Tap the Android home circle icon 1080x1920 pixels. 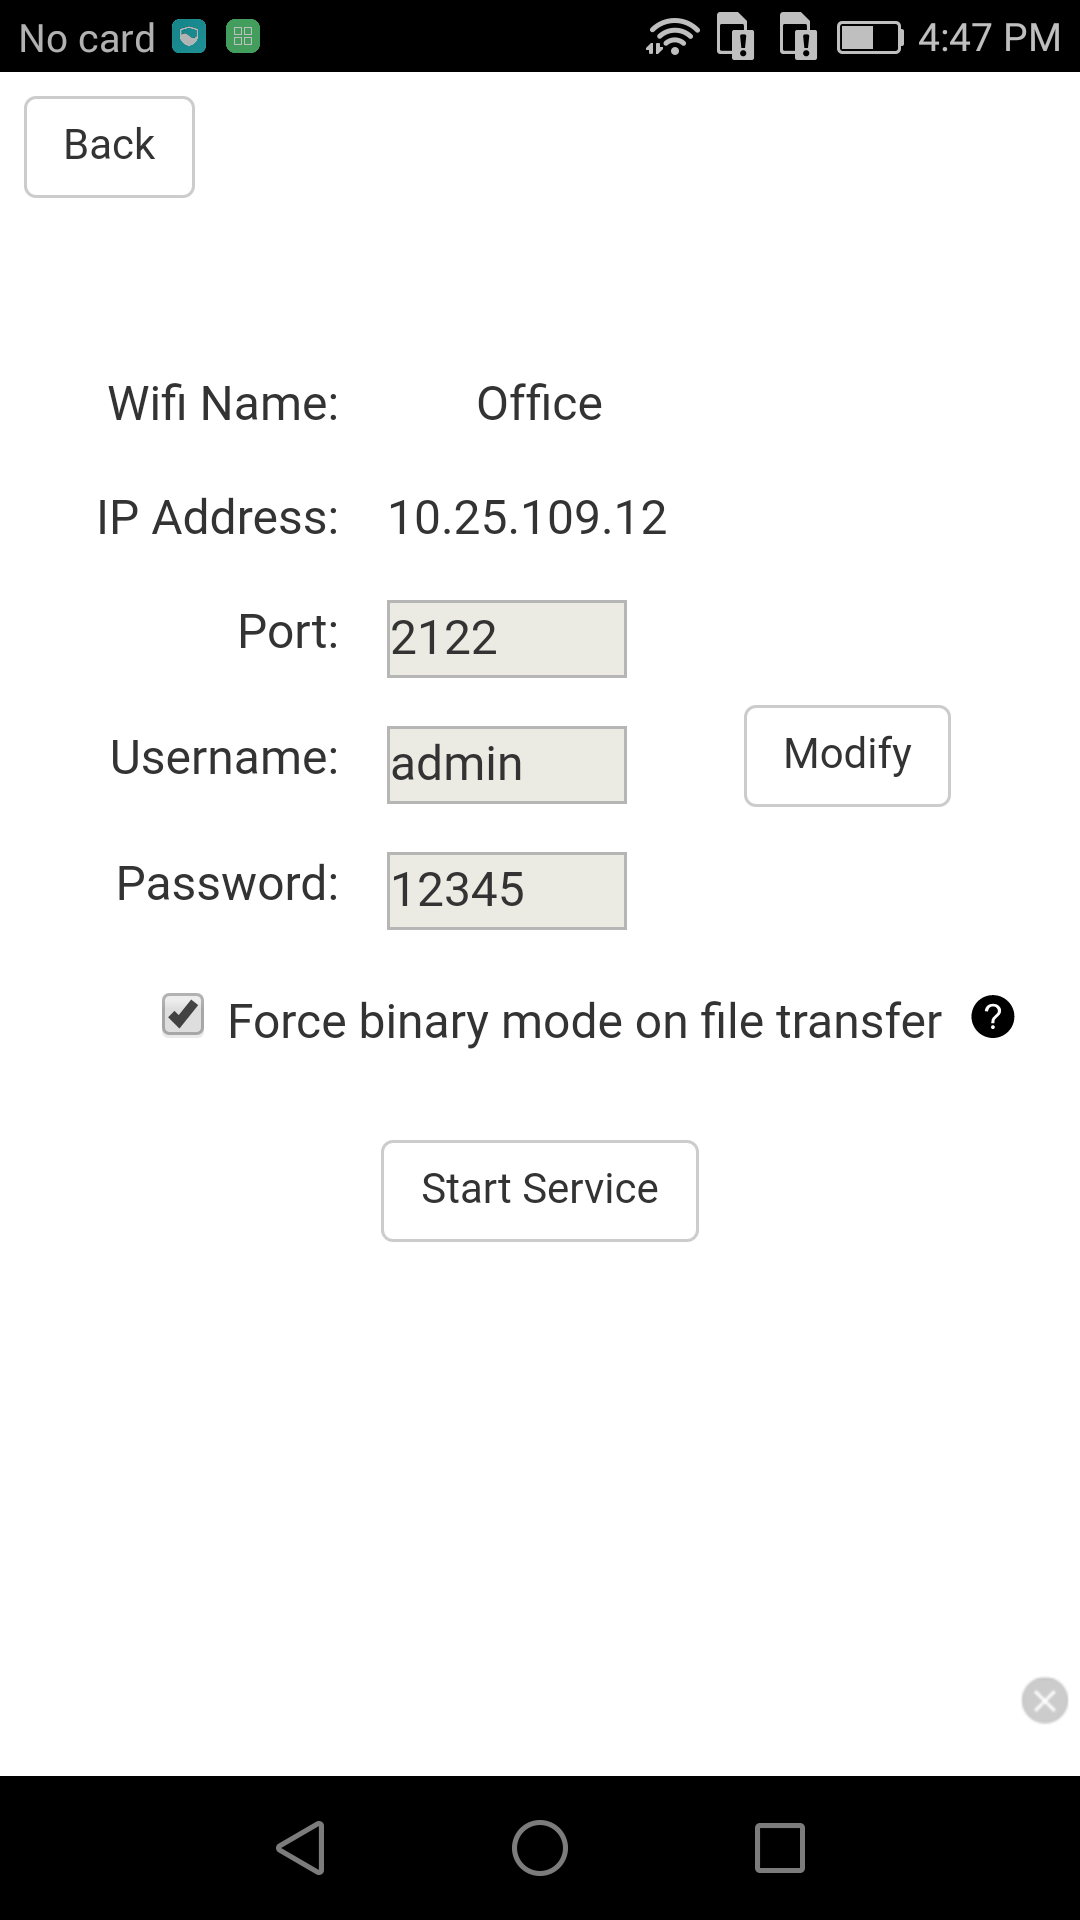click(x=540, y=1847)
